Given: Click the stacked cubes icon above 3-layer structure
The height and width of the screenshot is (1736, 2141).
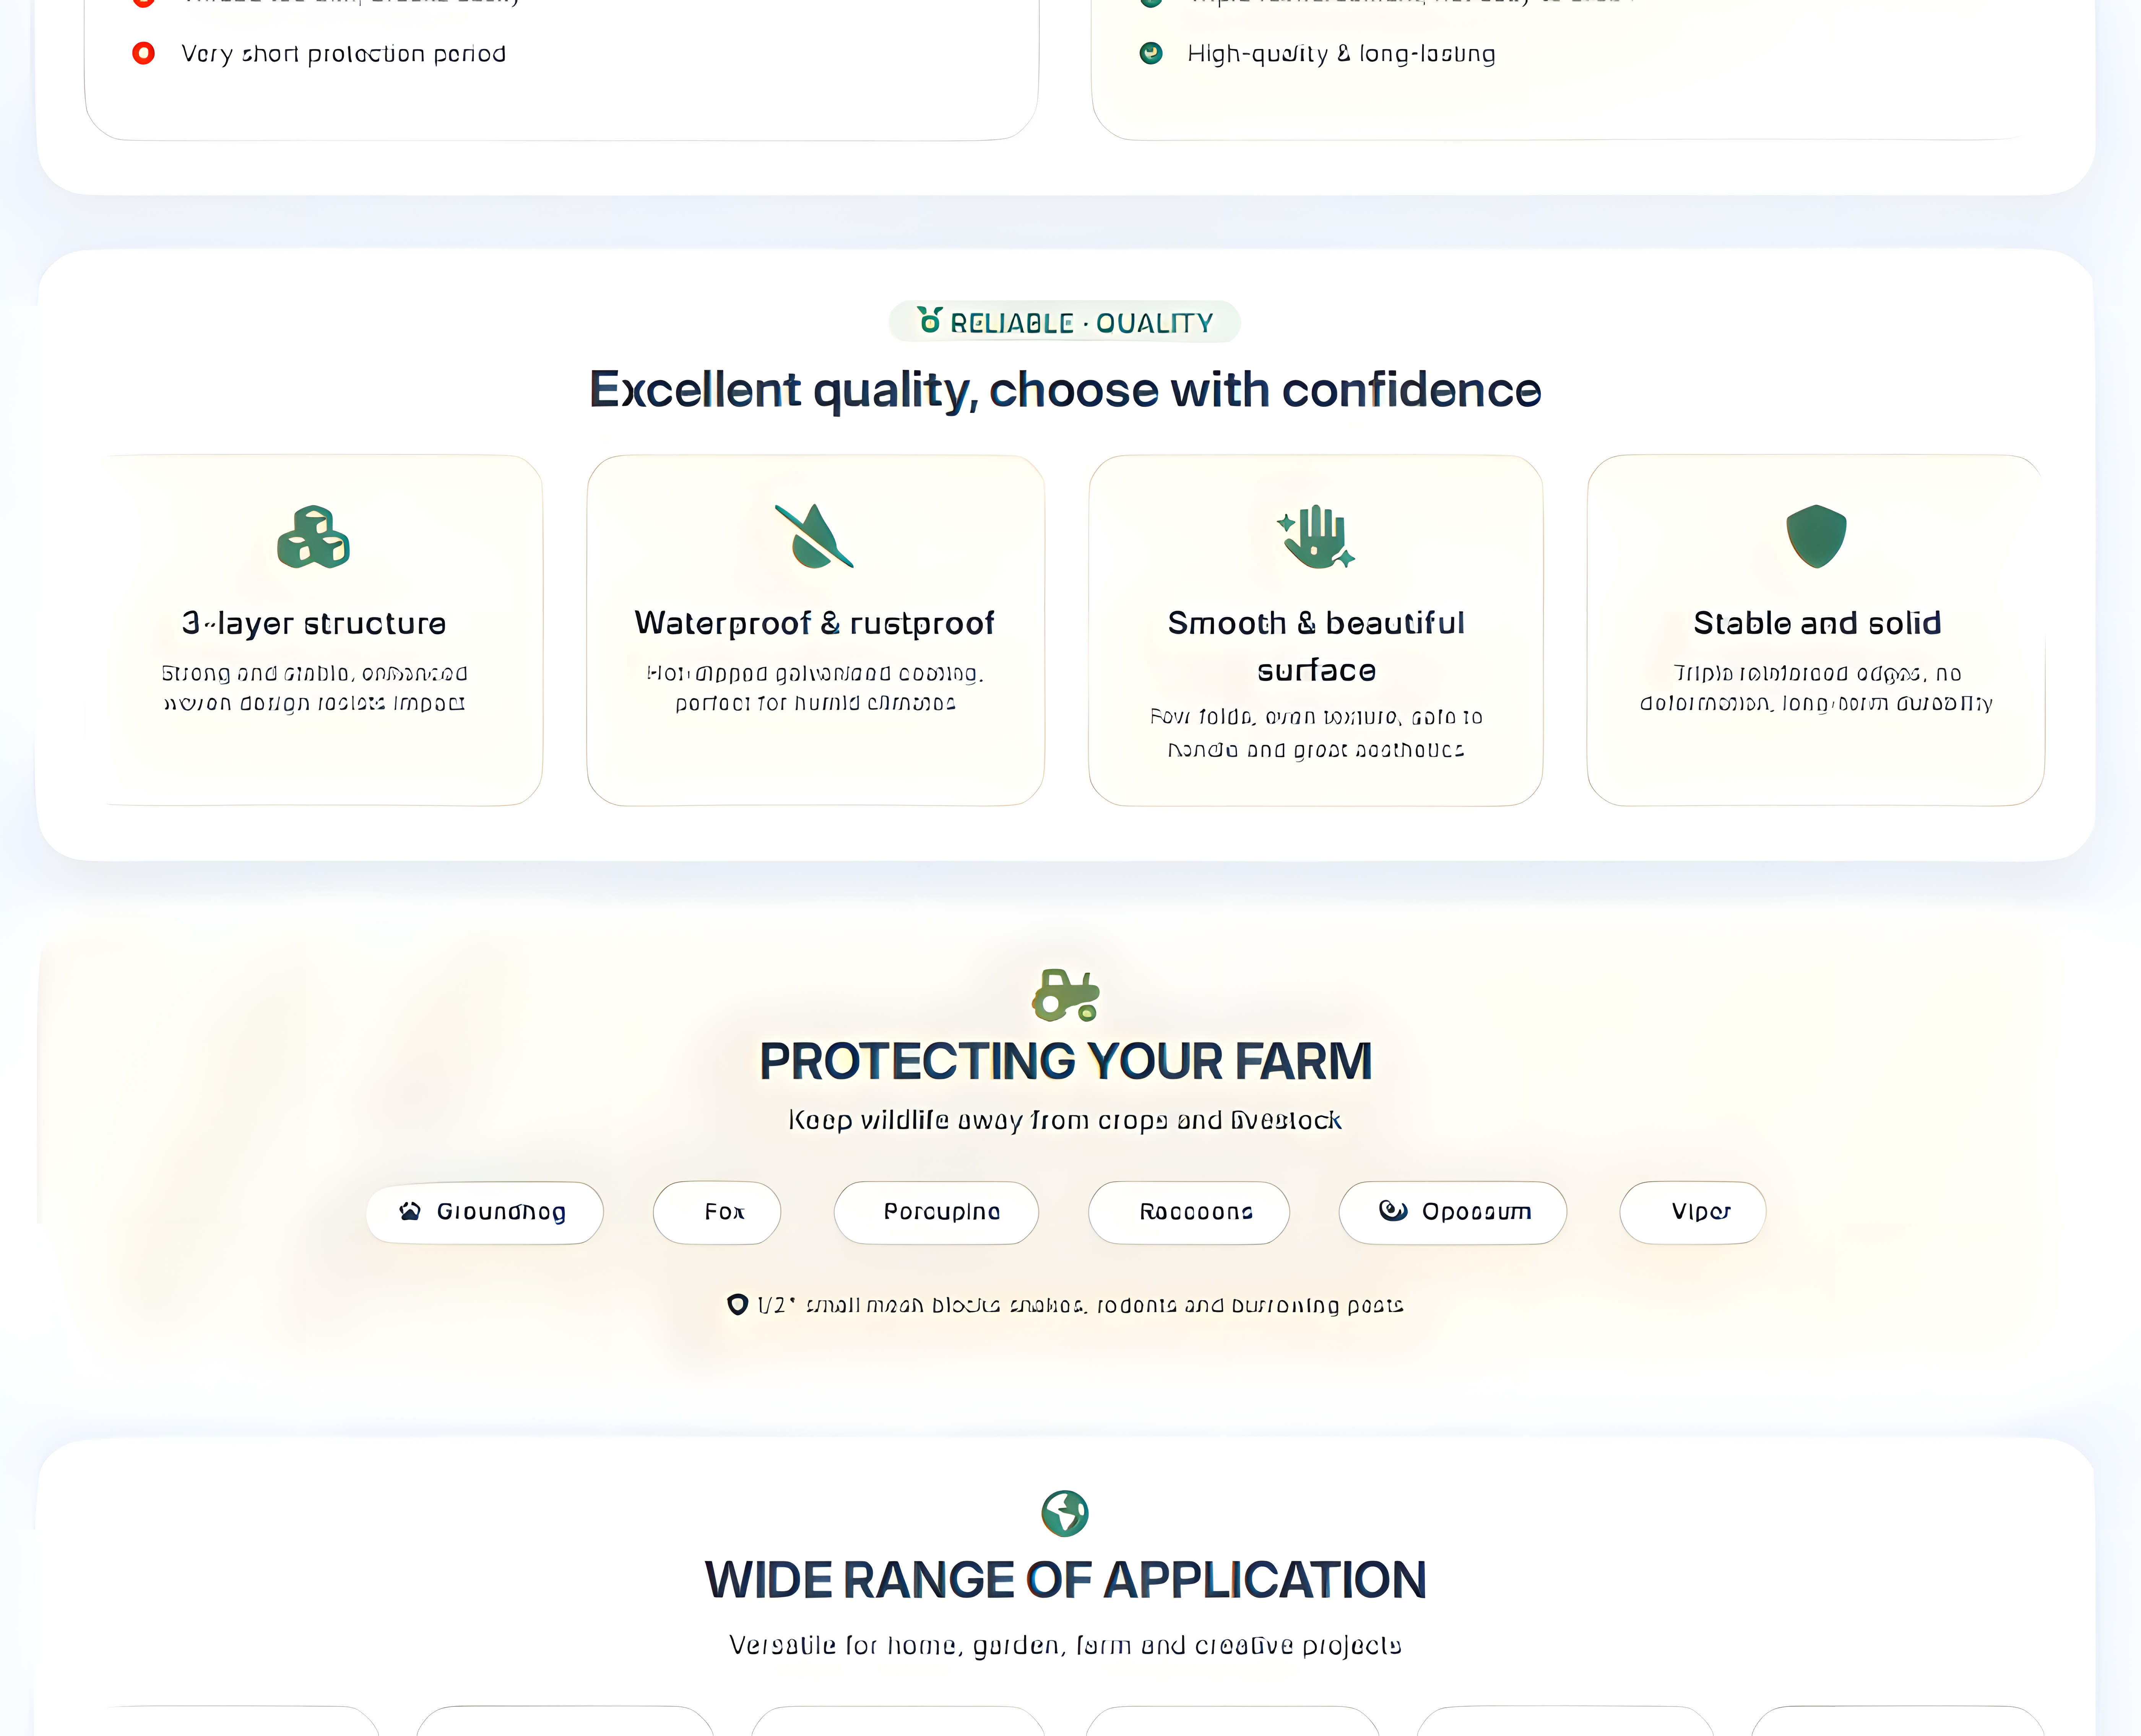Looking at the screenshot, I should pos(314,537).
